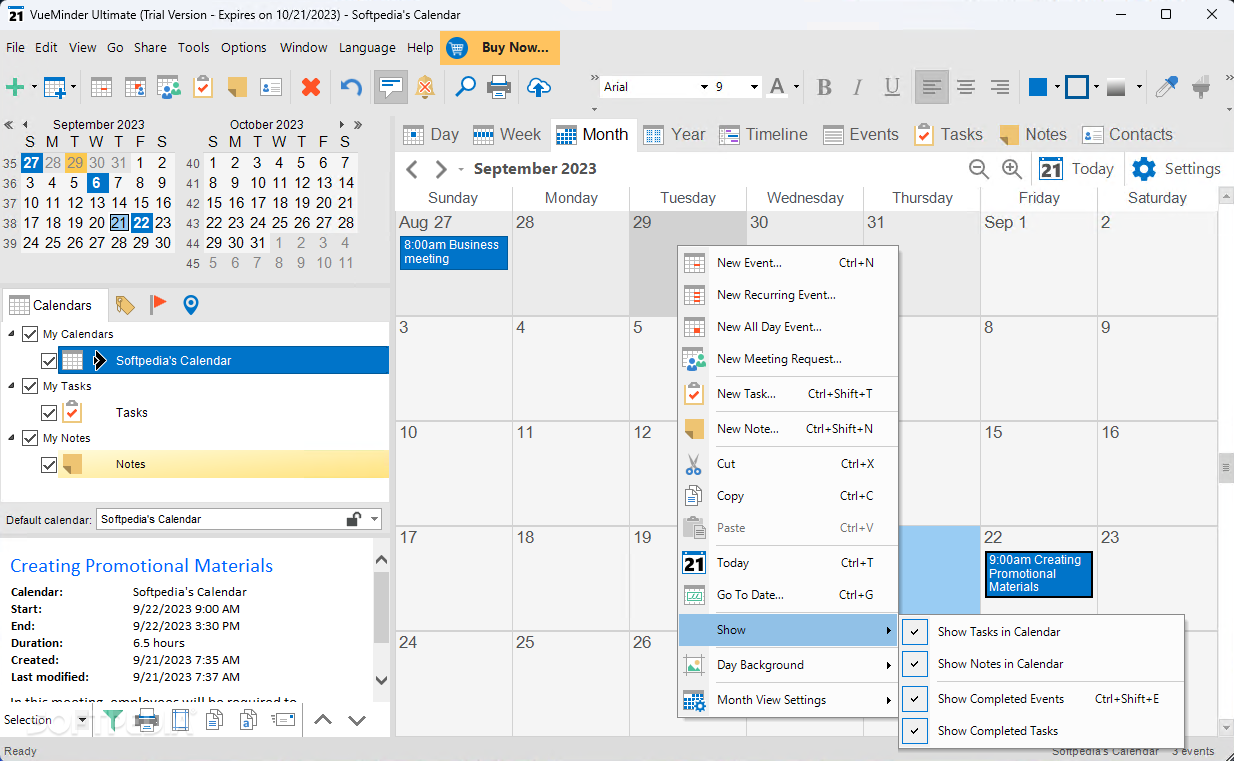Uncheck the My Calendars checkbox
This screenshot has width=1234, height=761.
(30, 334)
